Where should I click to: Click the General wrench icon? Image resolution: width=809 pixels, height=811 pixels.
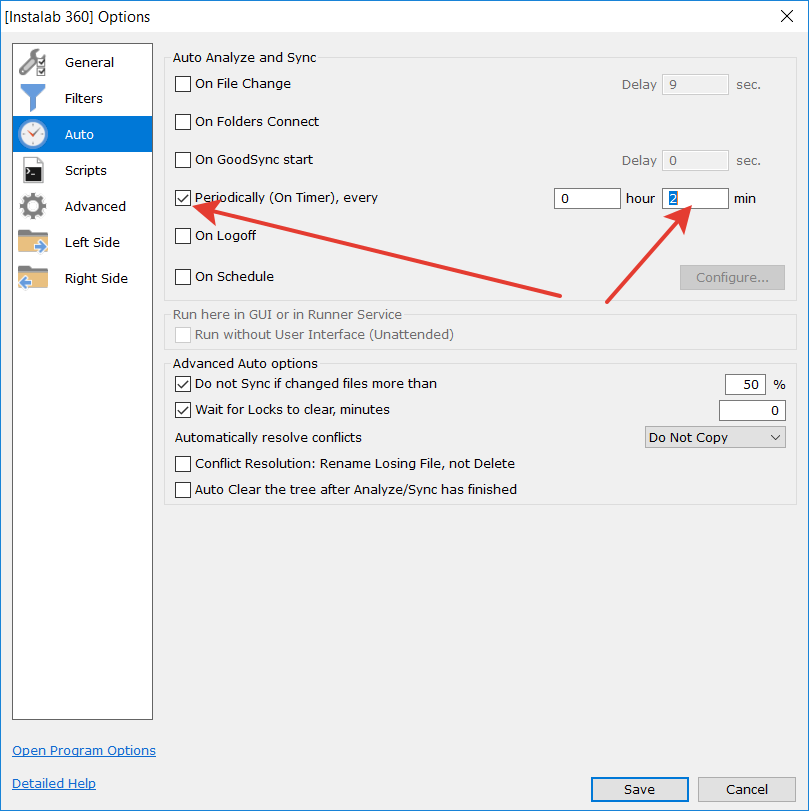pos(33,63)
